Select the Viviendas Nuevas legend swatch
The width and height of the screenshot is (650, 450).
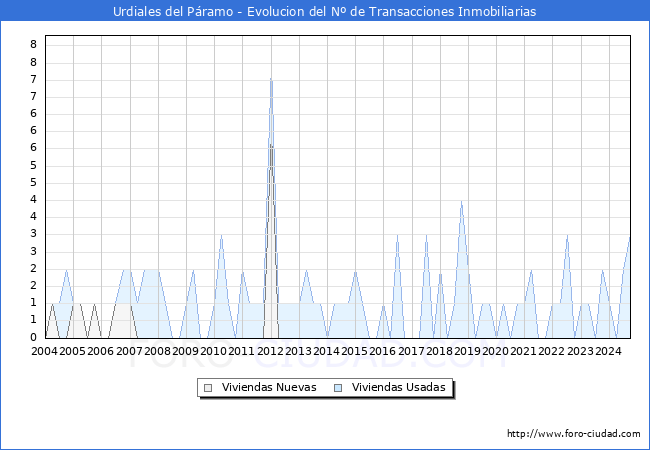point(208,388)
